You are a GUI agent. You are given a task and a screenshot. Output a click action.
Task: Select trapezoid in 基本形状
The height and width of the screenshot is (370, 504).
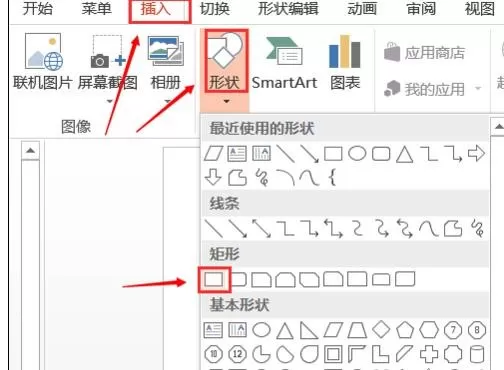[357, 331]
